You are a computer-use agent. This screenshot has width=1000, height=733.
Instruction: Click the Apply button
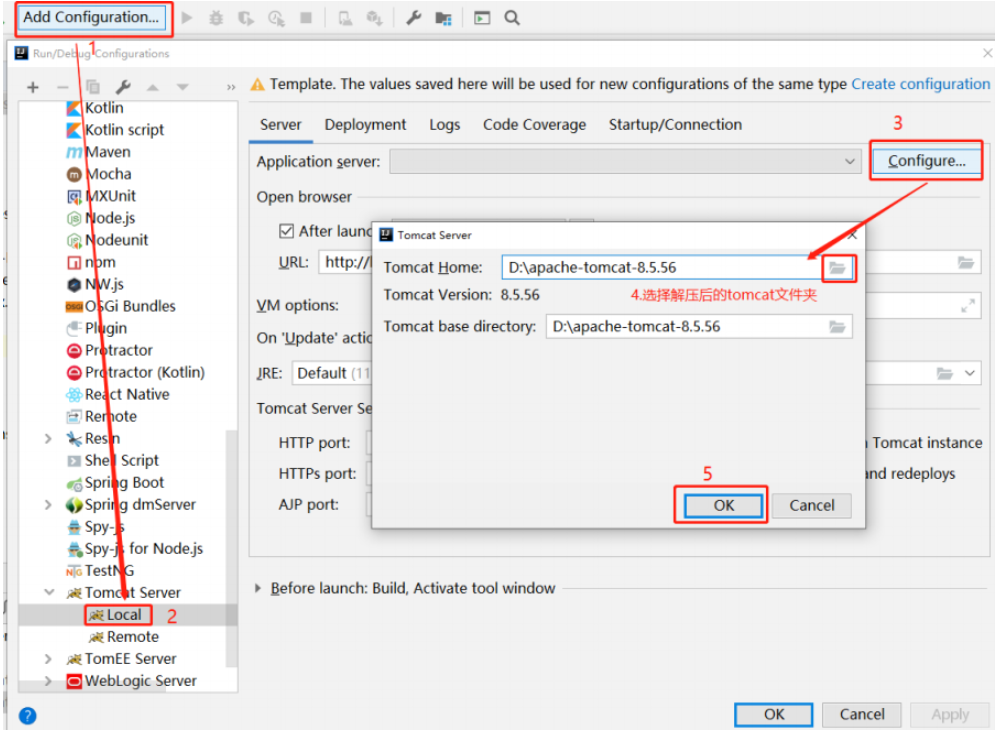pos(950,714)
